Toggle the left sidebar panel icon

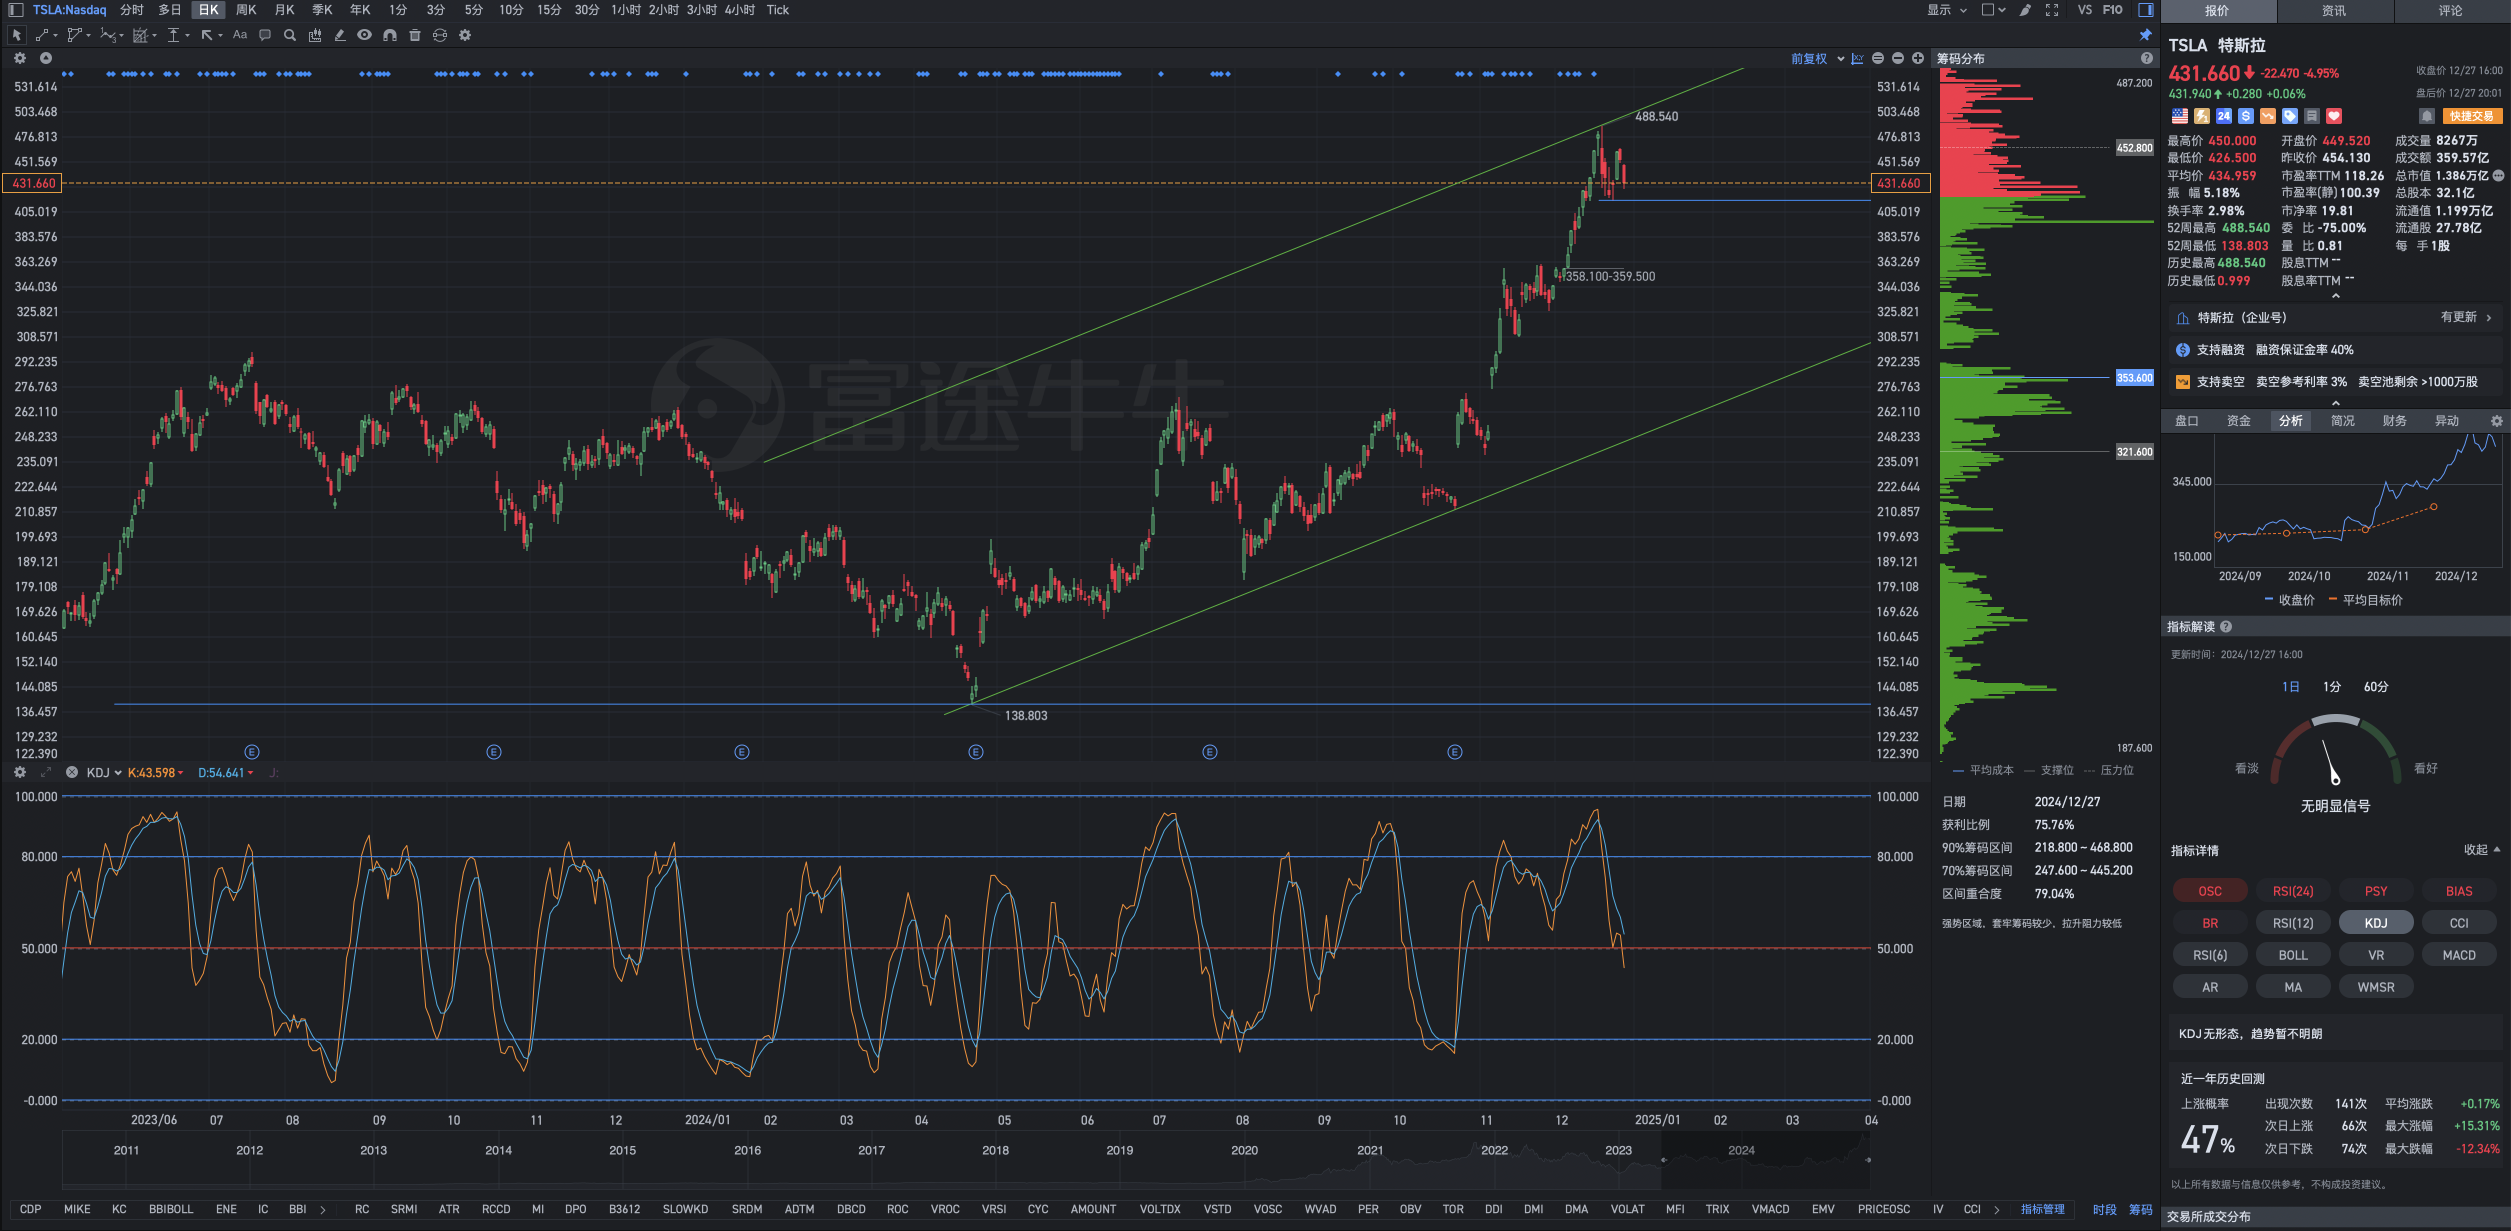(x=16, y=10)
